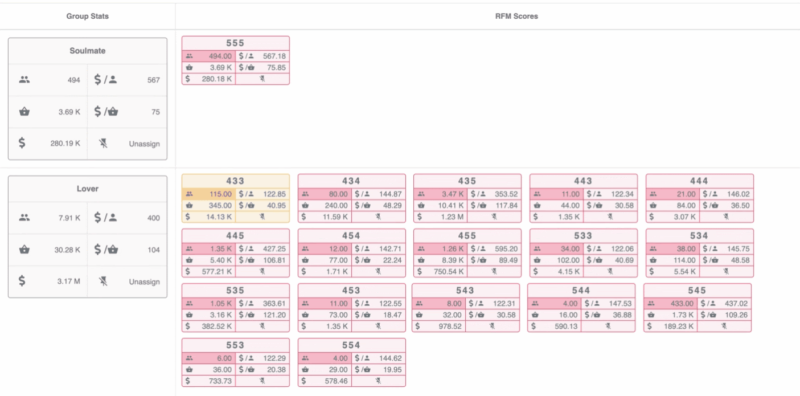
Task: Click the unassign pin icon in card 555
Action: tap(262, 79)
